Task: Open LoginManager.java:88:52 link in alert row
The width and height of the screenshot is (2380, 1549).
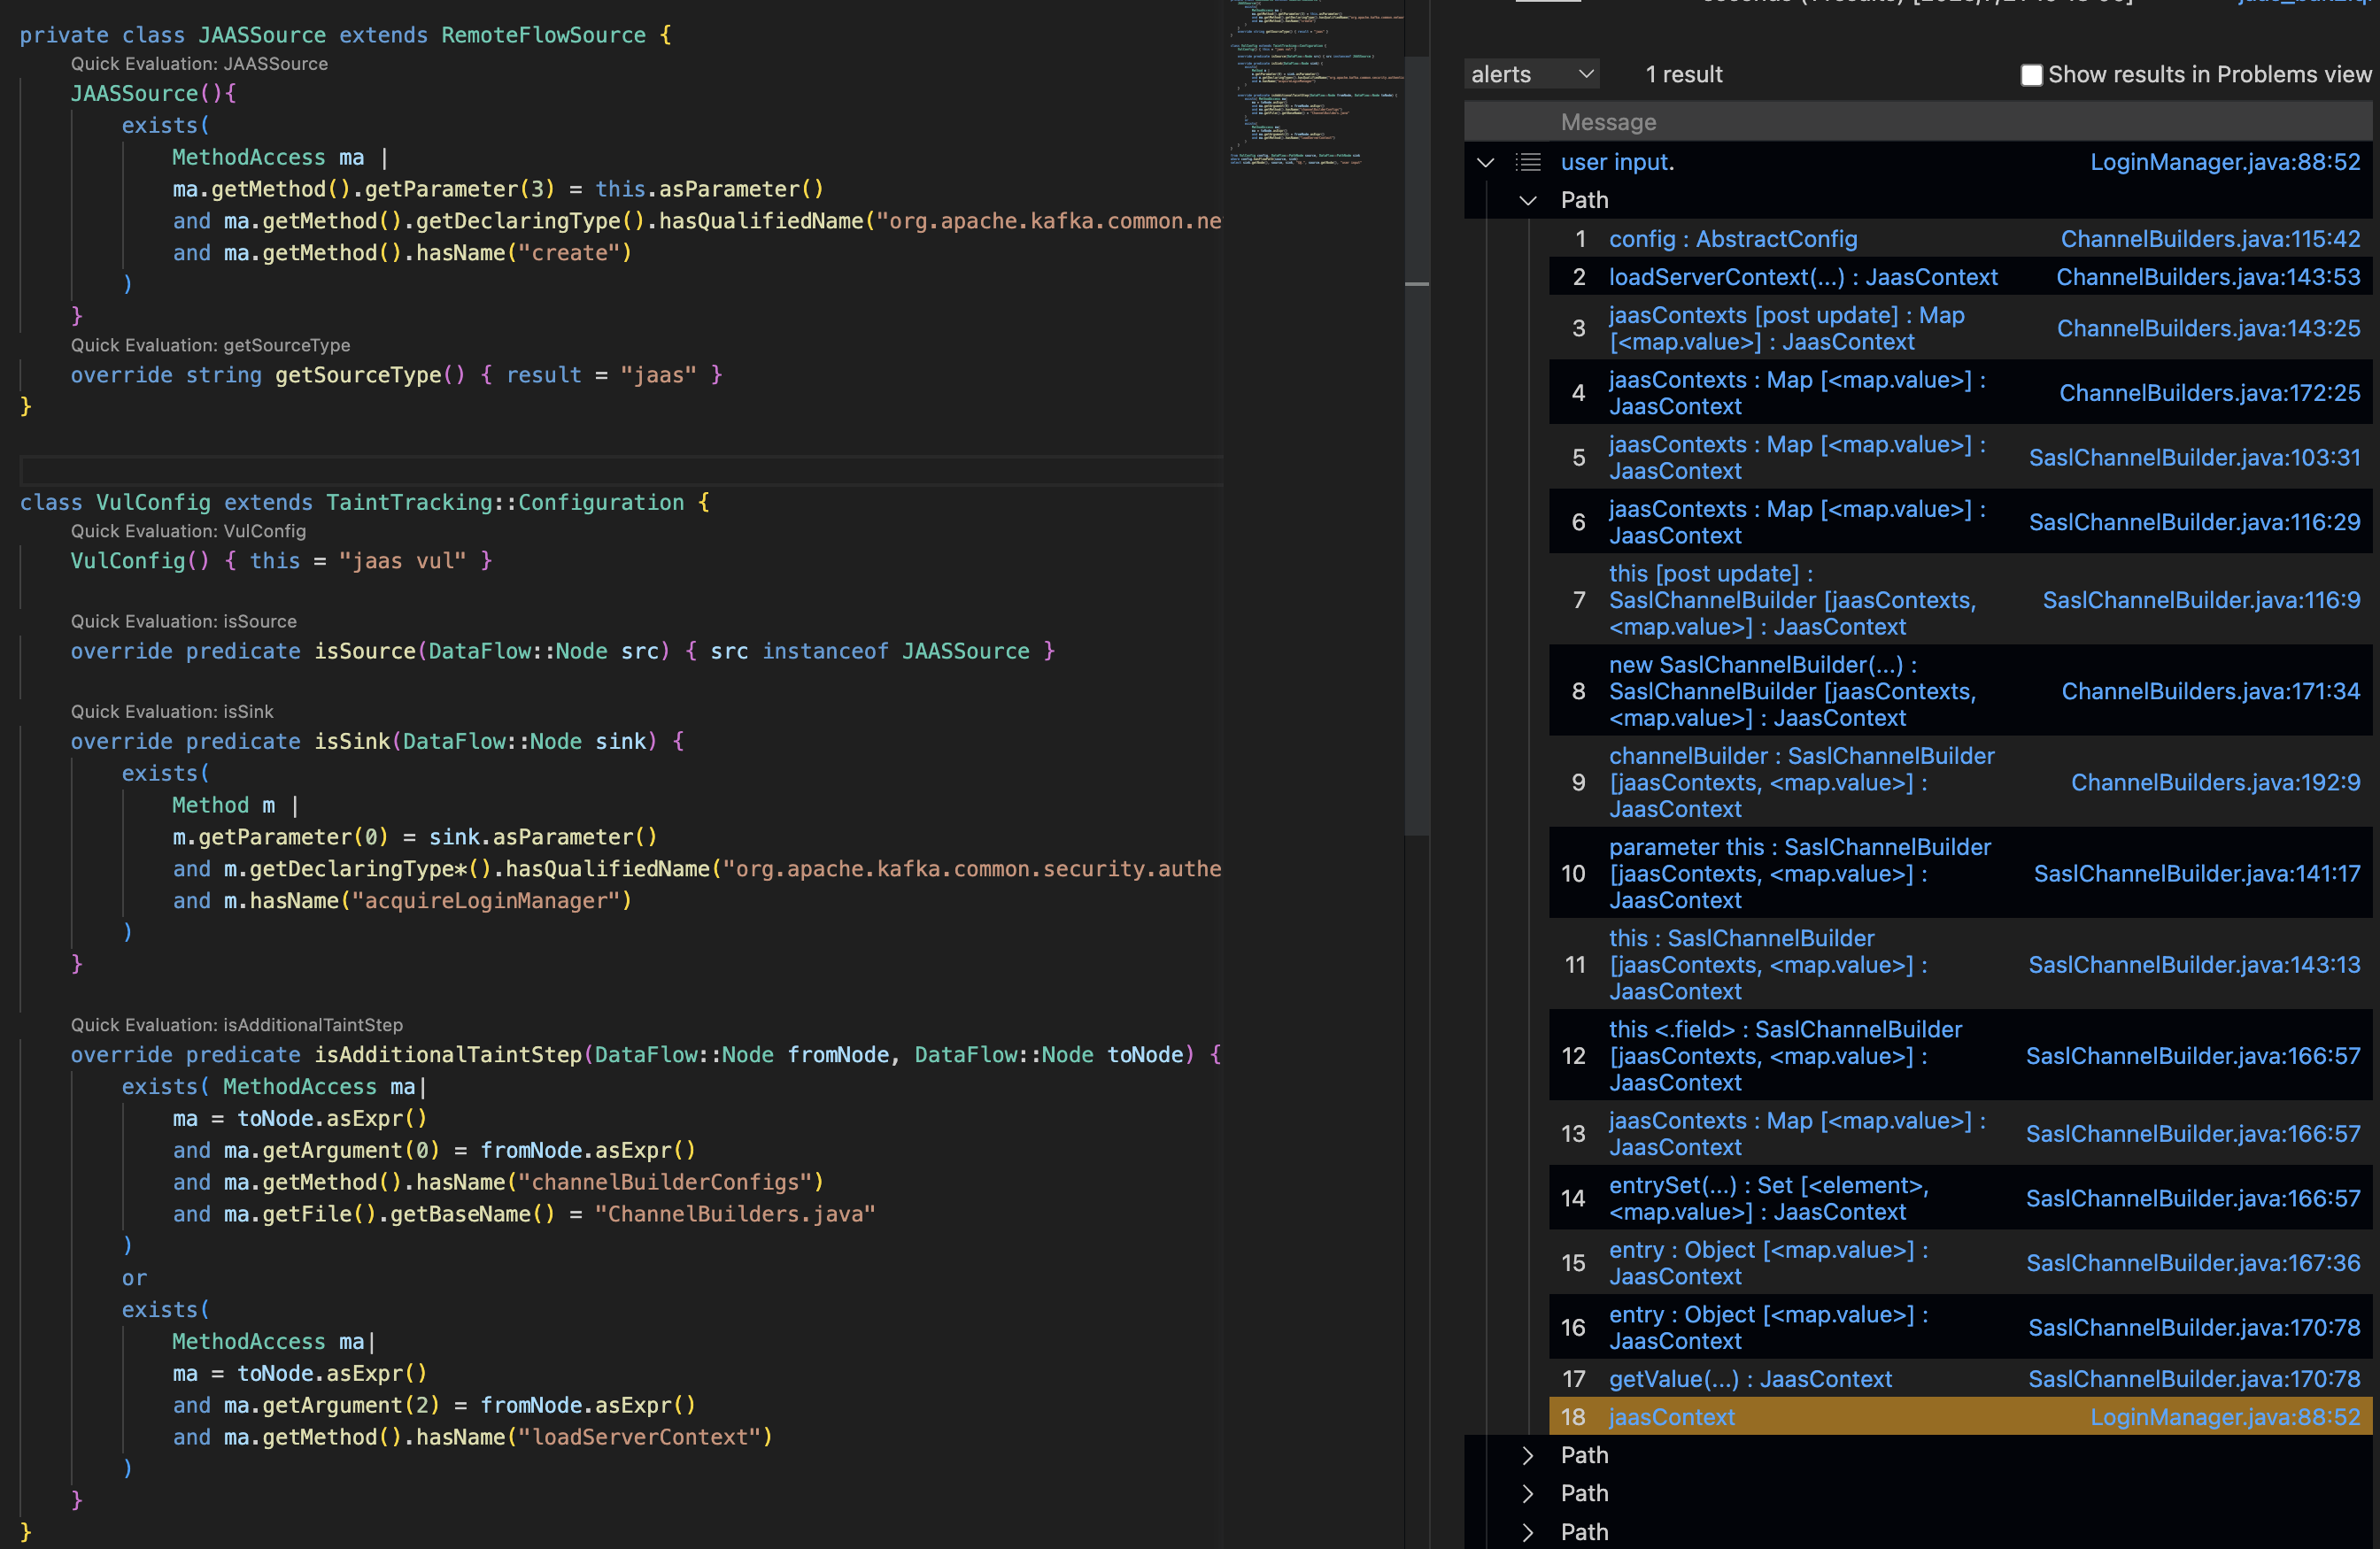Action: point(2225,162)
